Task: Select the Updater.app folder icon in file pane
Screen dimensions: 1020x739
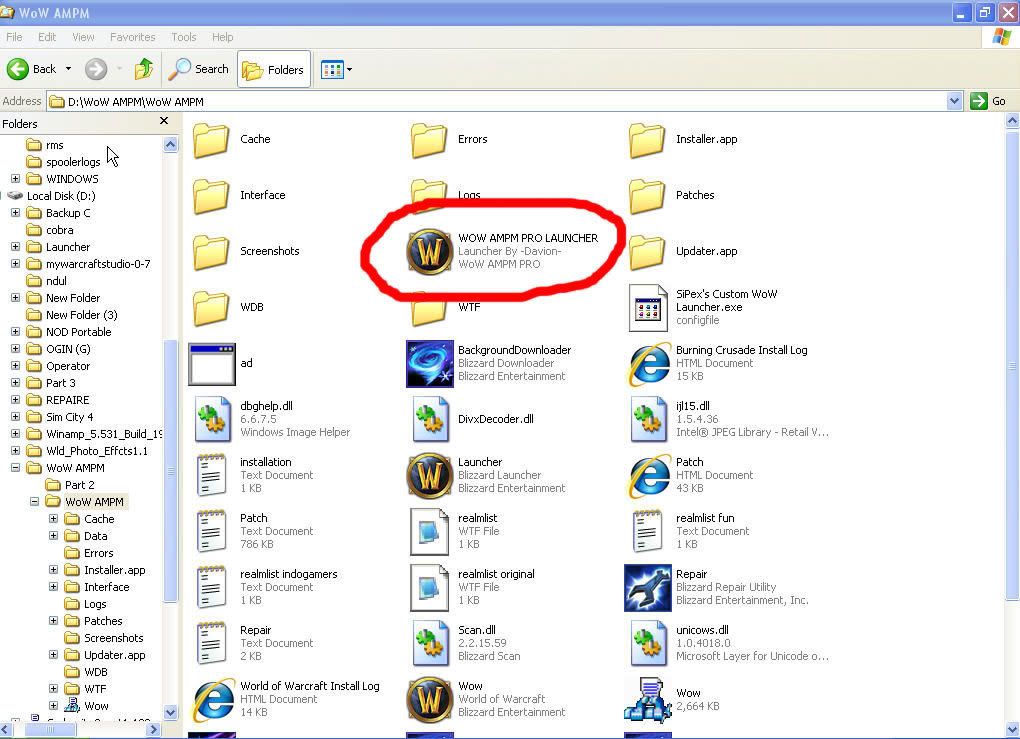Action: 647,252
